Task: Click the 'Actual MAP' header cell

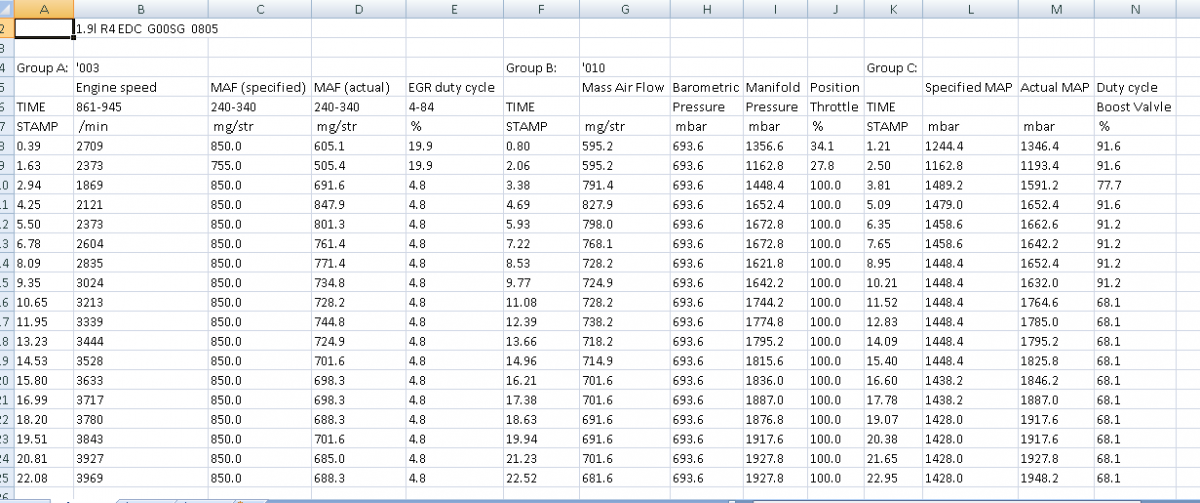Action: pos(1055,88)
